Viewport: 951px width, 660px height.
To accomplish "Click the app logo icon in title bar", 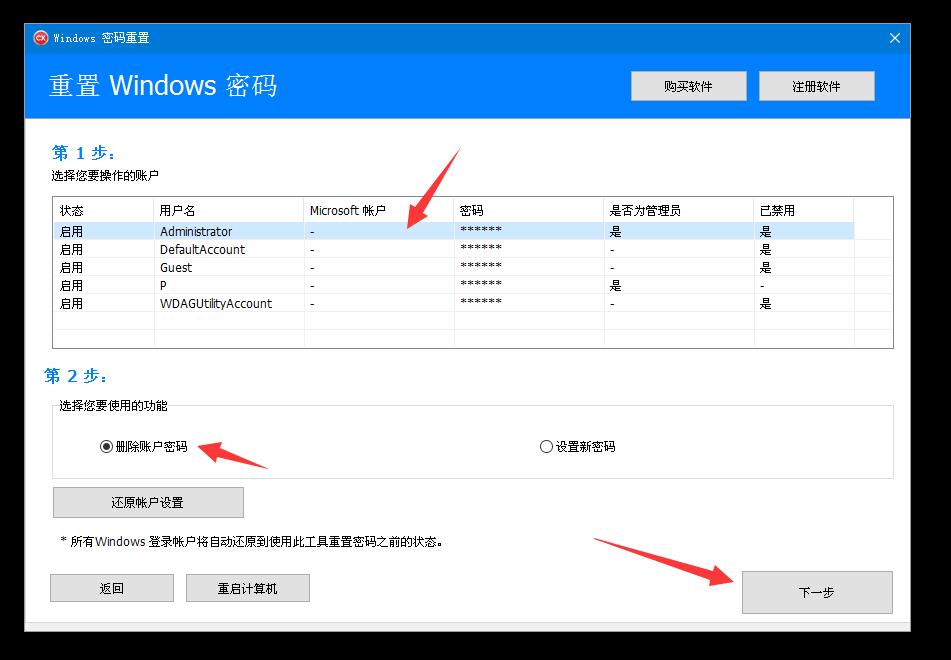I will coord(41,38).
